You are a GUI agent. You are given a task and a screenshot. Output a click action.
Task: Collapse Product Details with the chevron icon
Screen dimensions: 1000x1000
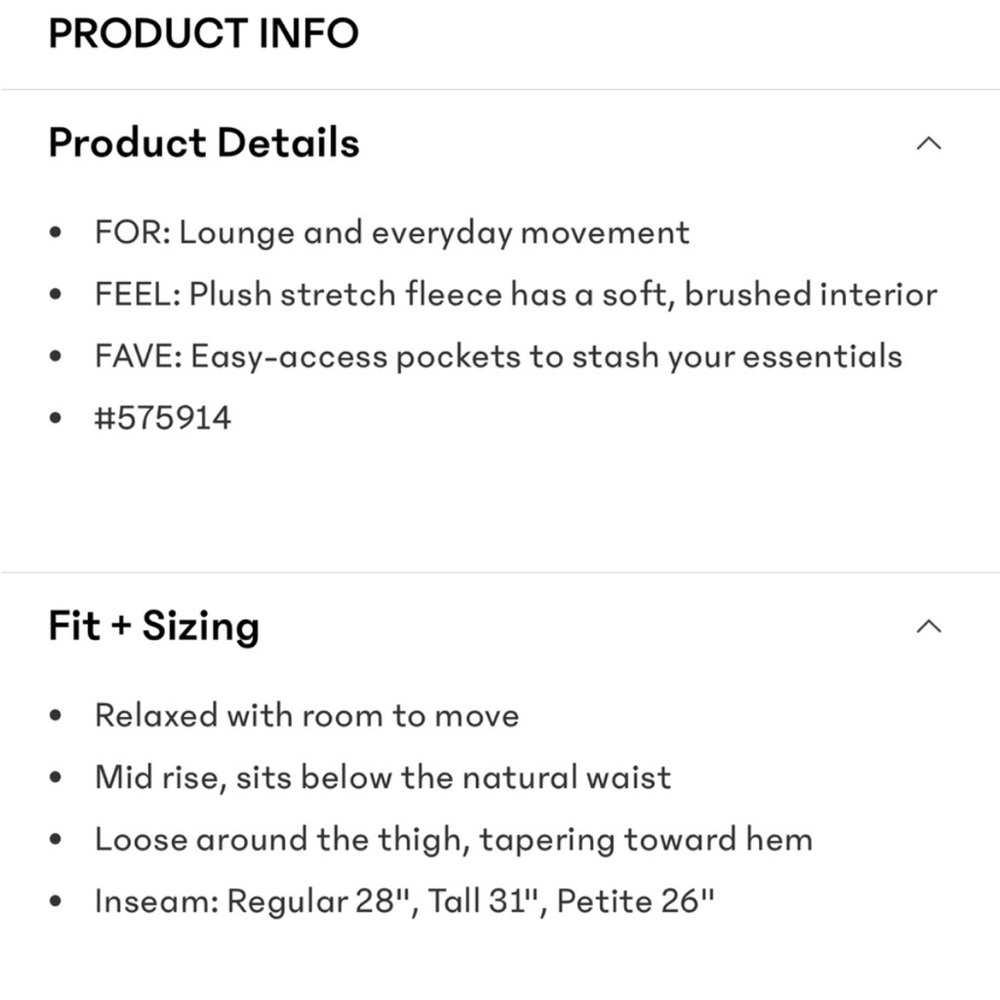[x=929, y=143]
